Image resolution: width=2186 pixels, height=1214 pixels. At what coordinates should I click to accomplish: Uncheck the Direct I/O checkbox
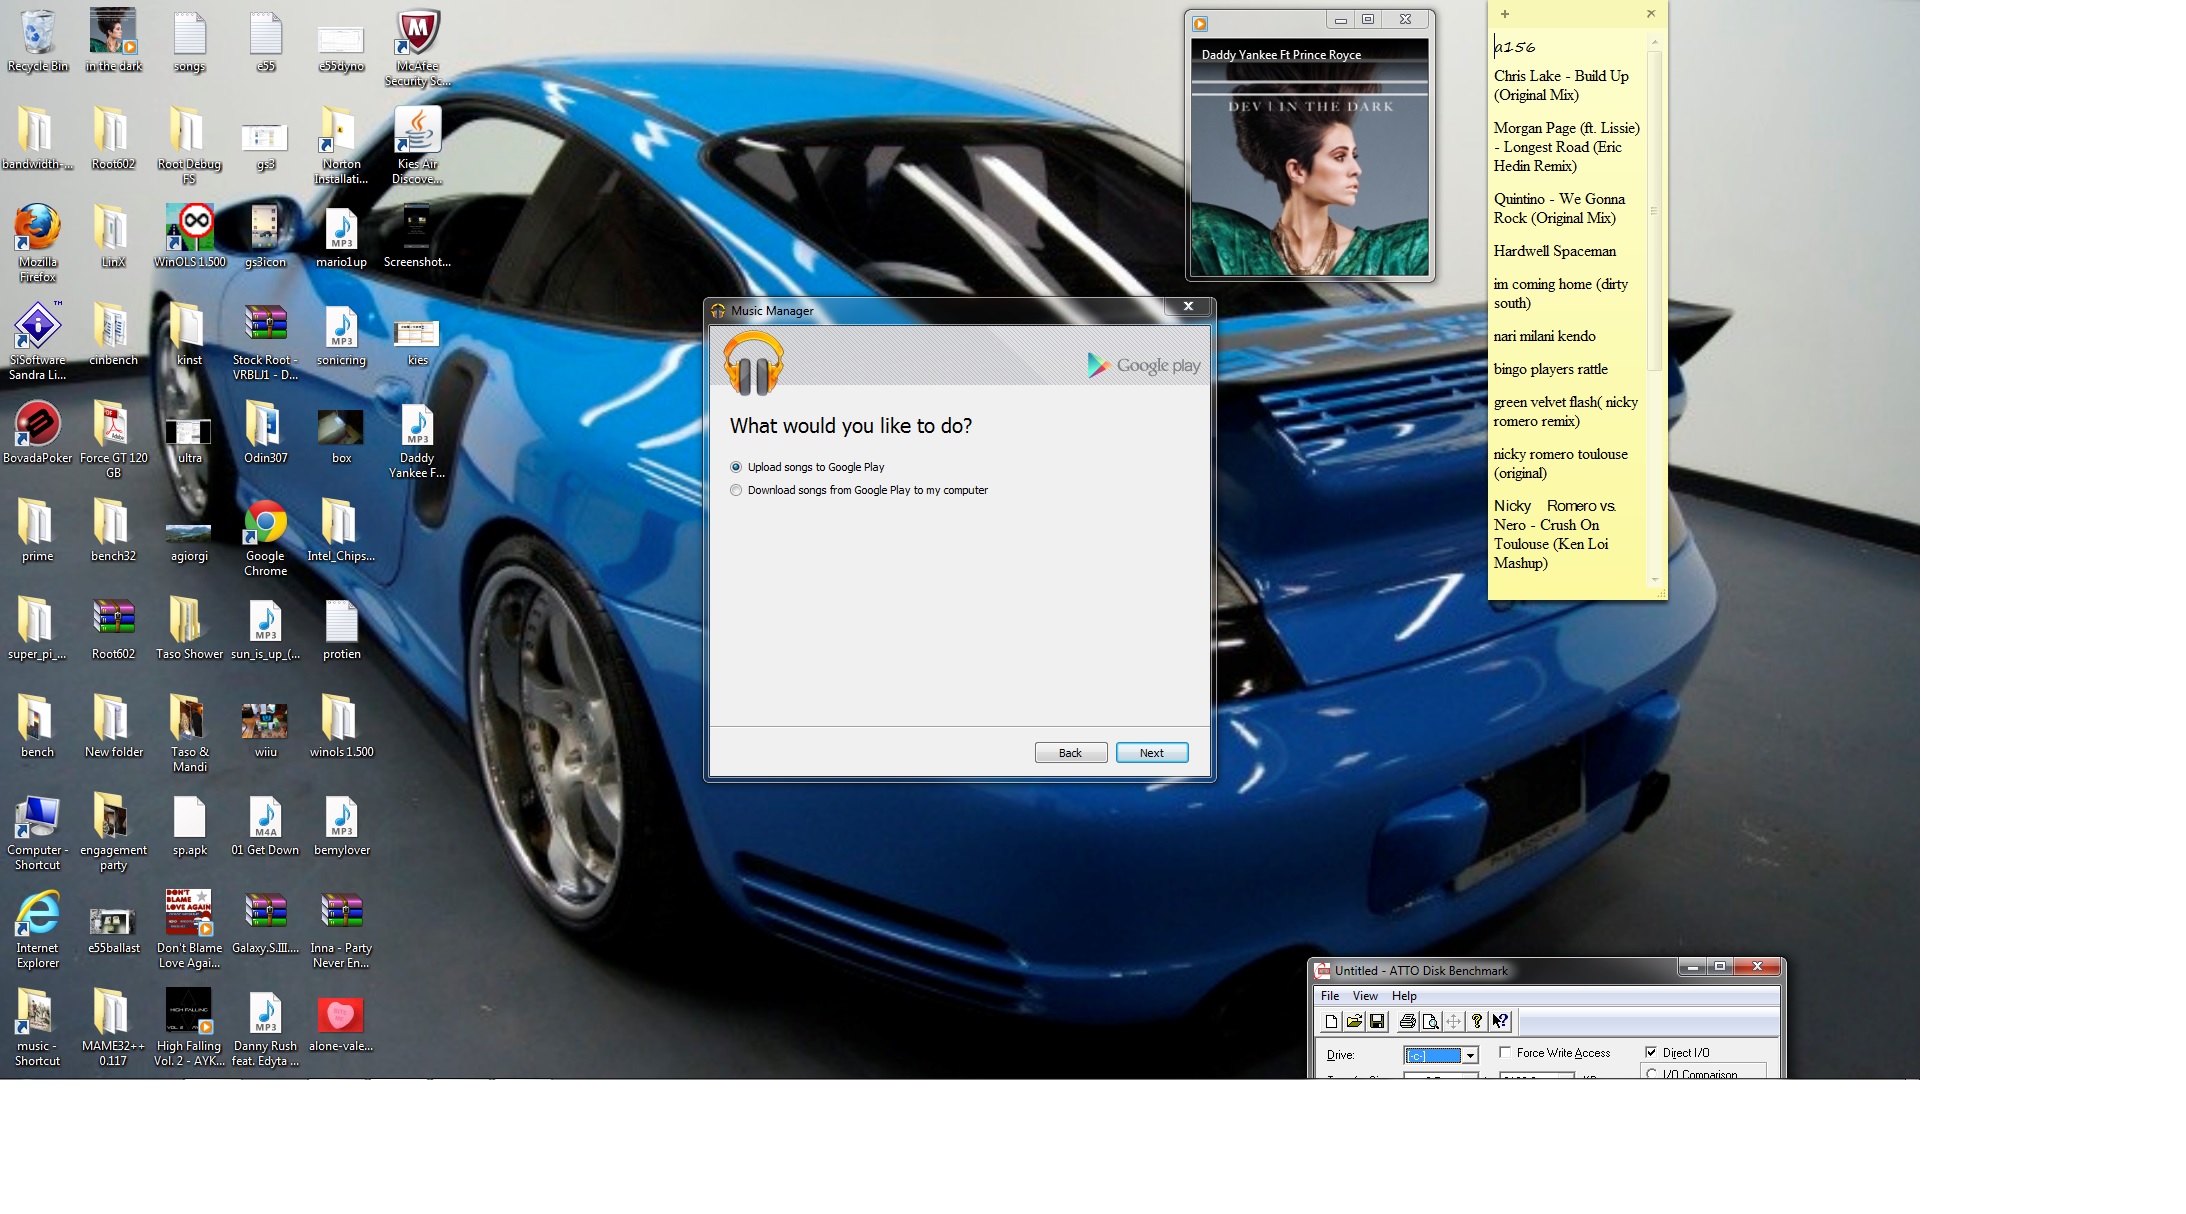pyautogui.click(x=1651, y=1052)
